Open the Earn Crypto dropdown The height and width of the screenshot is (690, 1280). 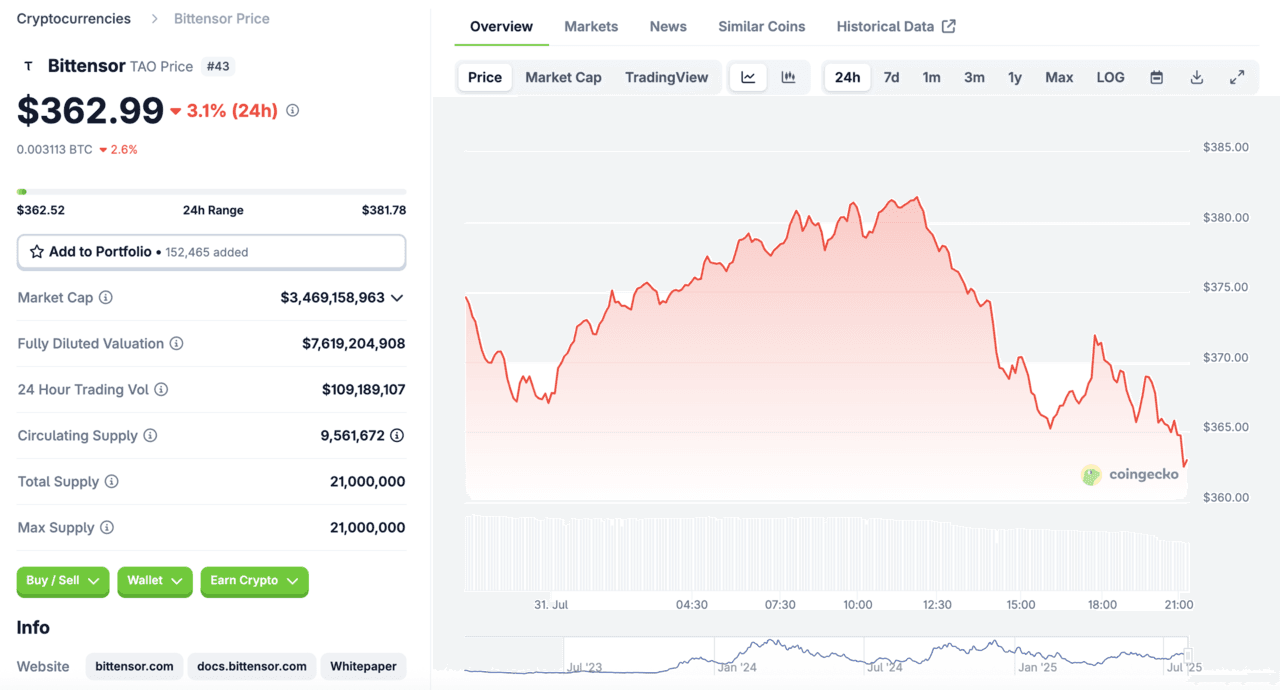point(255,581)
